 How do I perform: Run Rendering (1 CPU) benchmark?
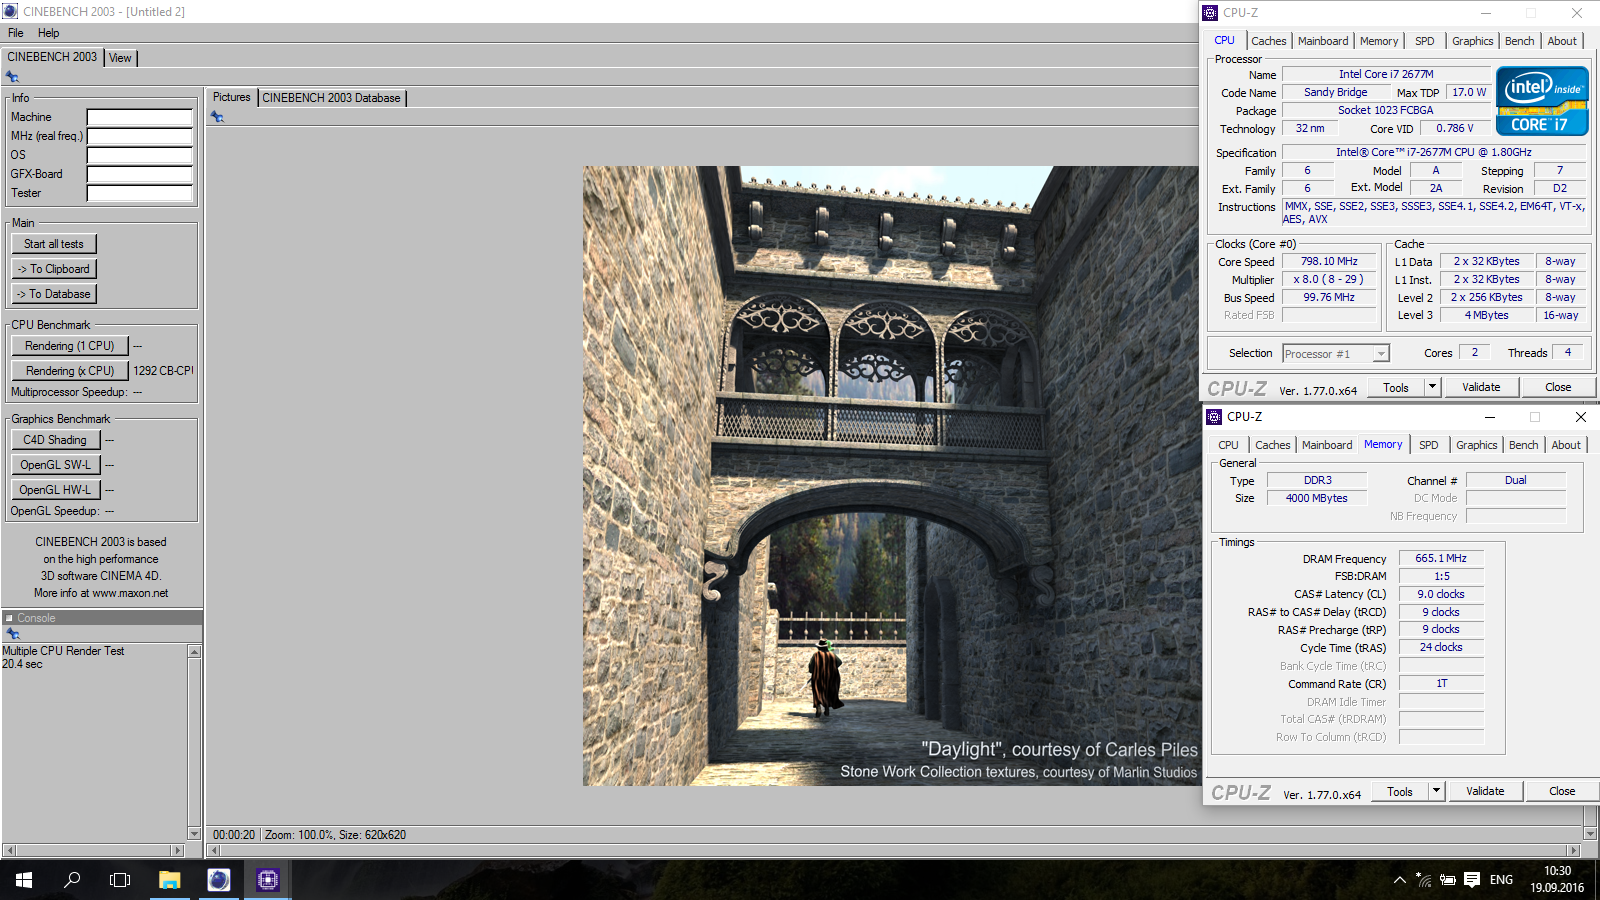point(70,346)
